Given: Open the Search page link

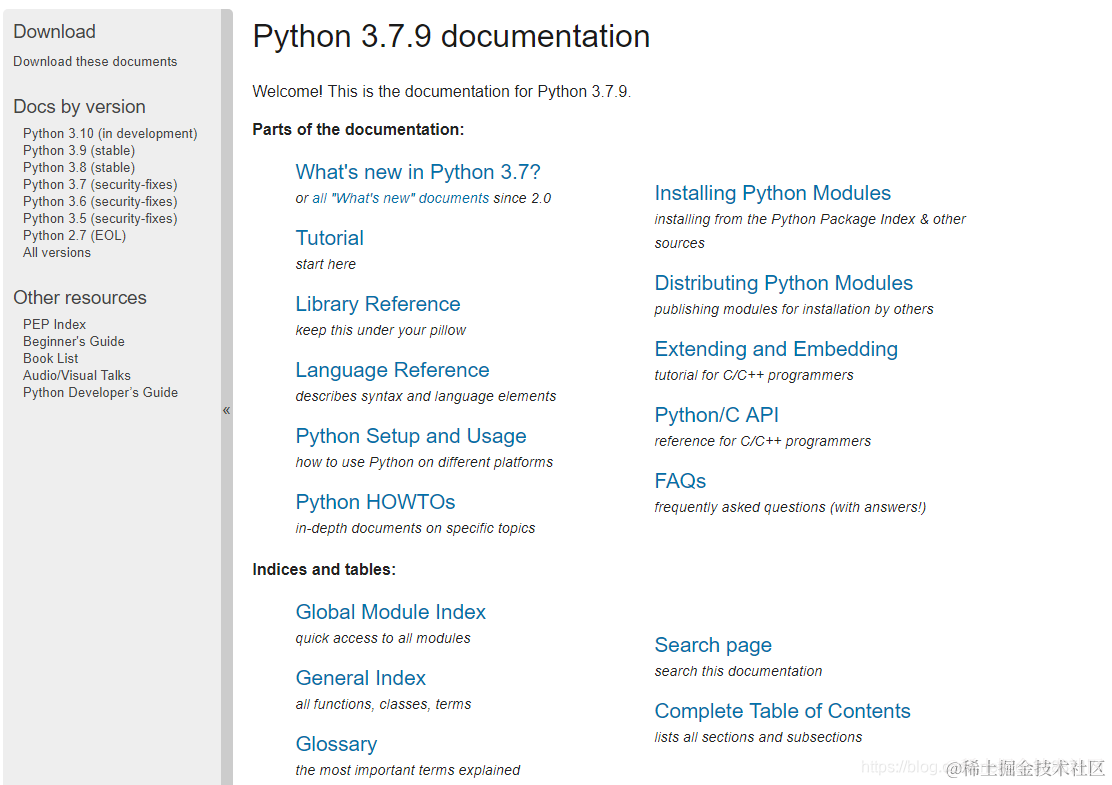Looking at the screenshot, I should 713,645.
